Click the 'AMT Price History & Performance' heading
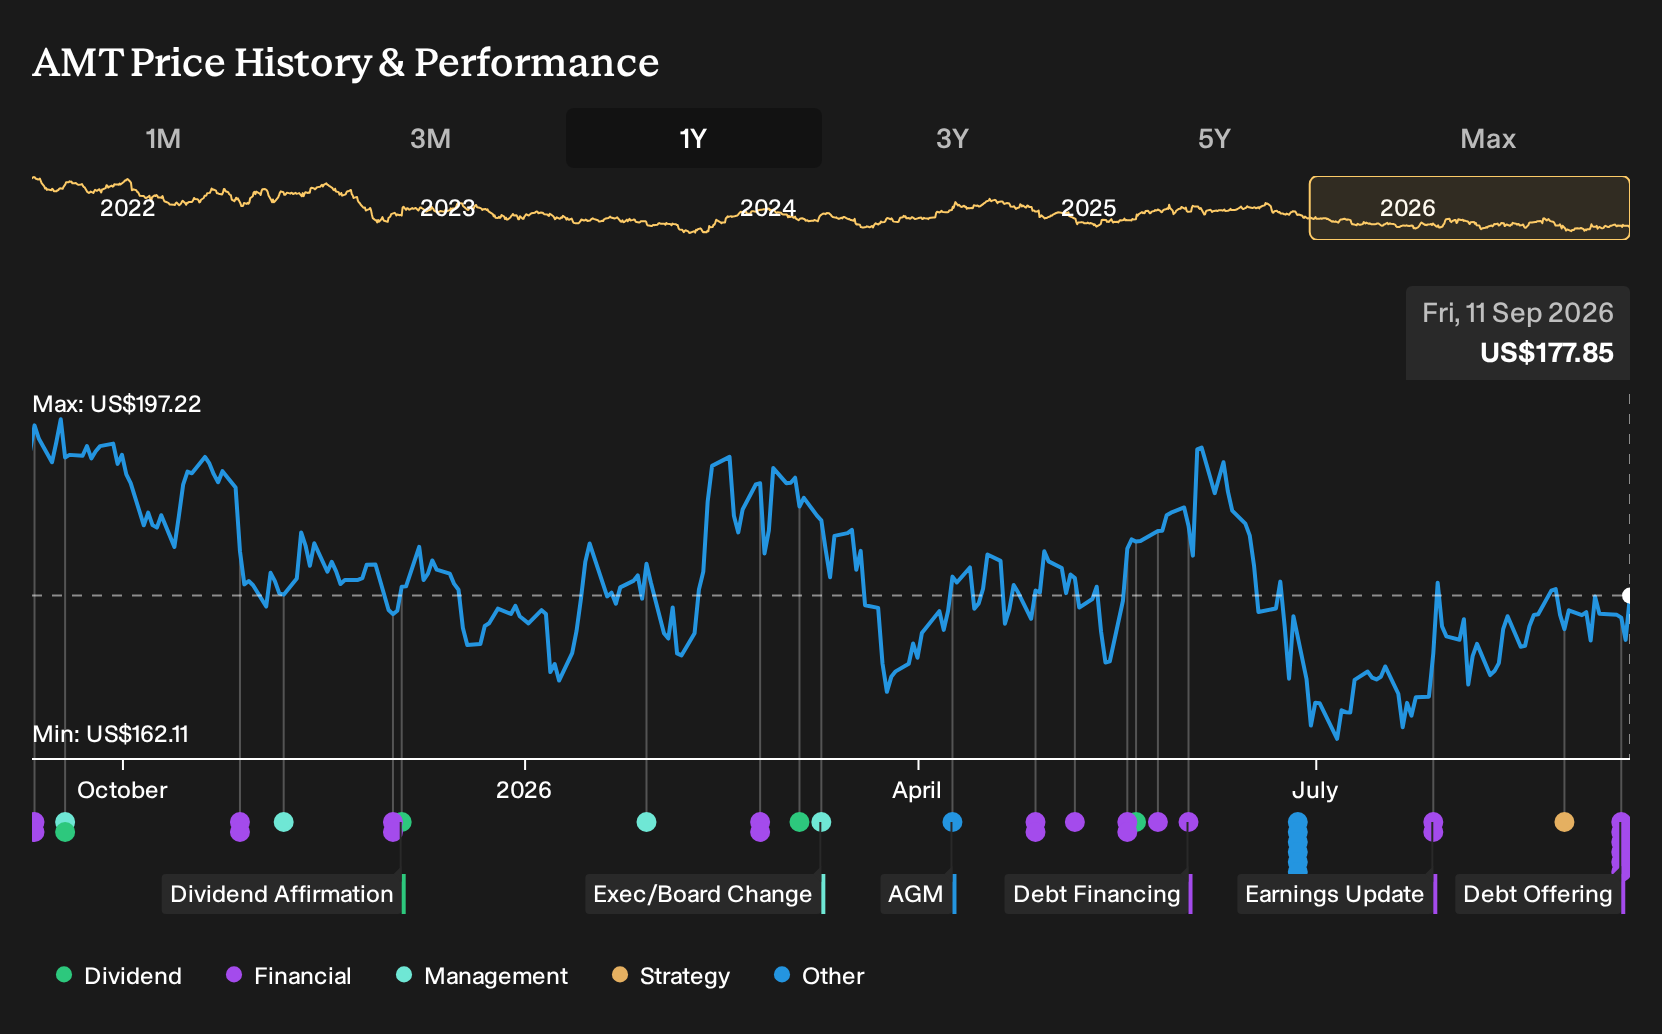 346,62
